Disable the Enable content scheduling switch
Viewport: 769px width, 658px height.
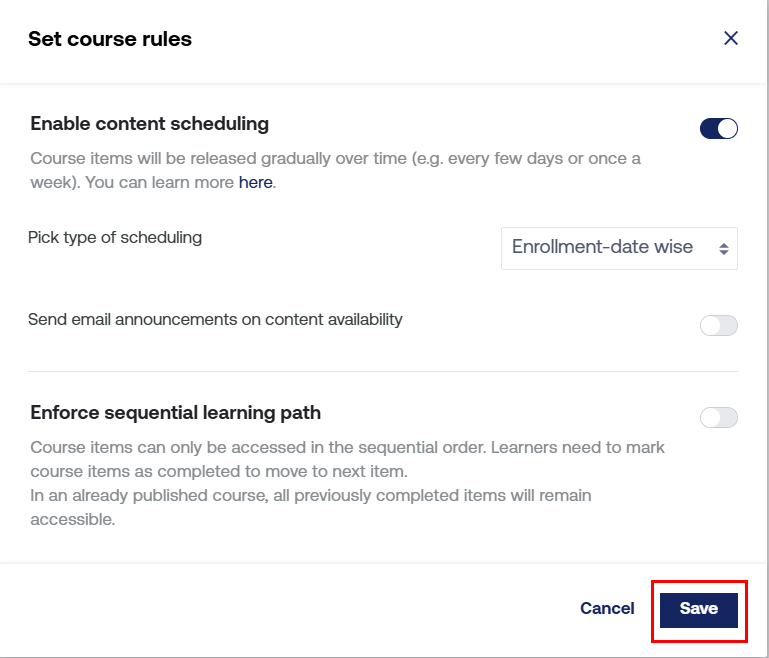[718, 128]
